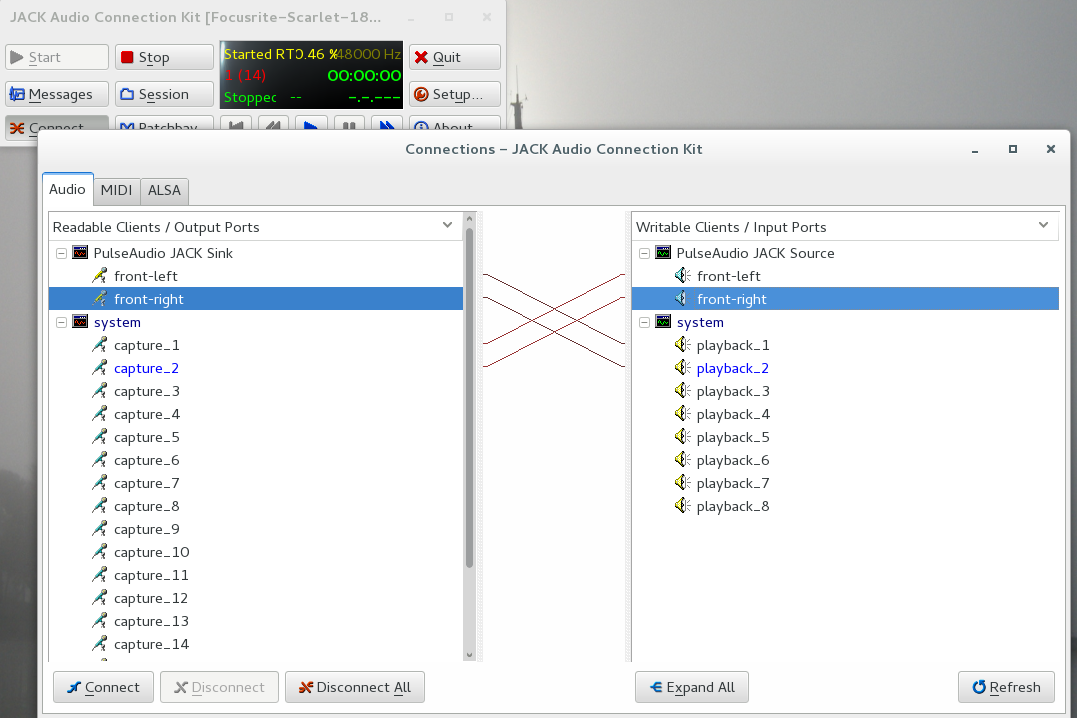Click the speaker icon of playback_6
The image size is (1077, 718).
pyautogui.click(x=682, y=460)
